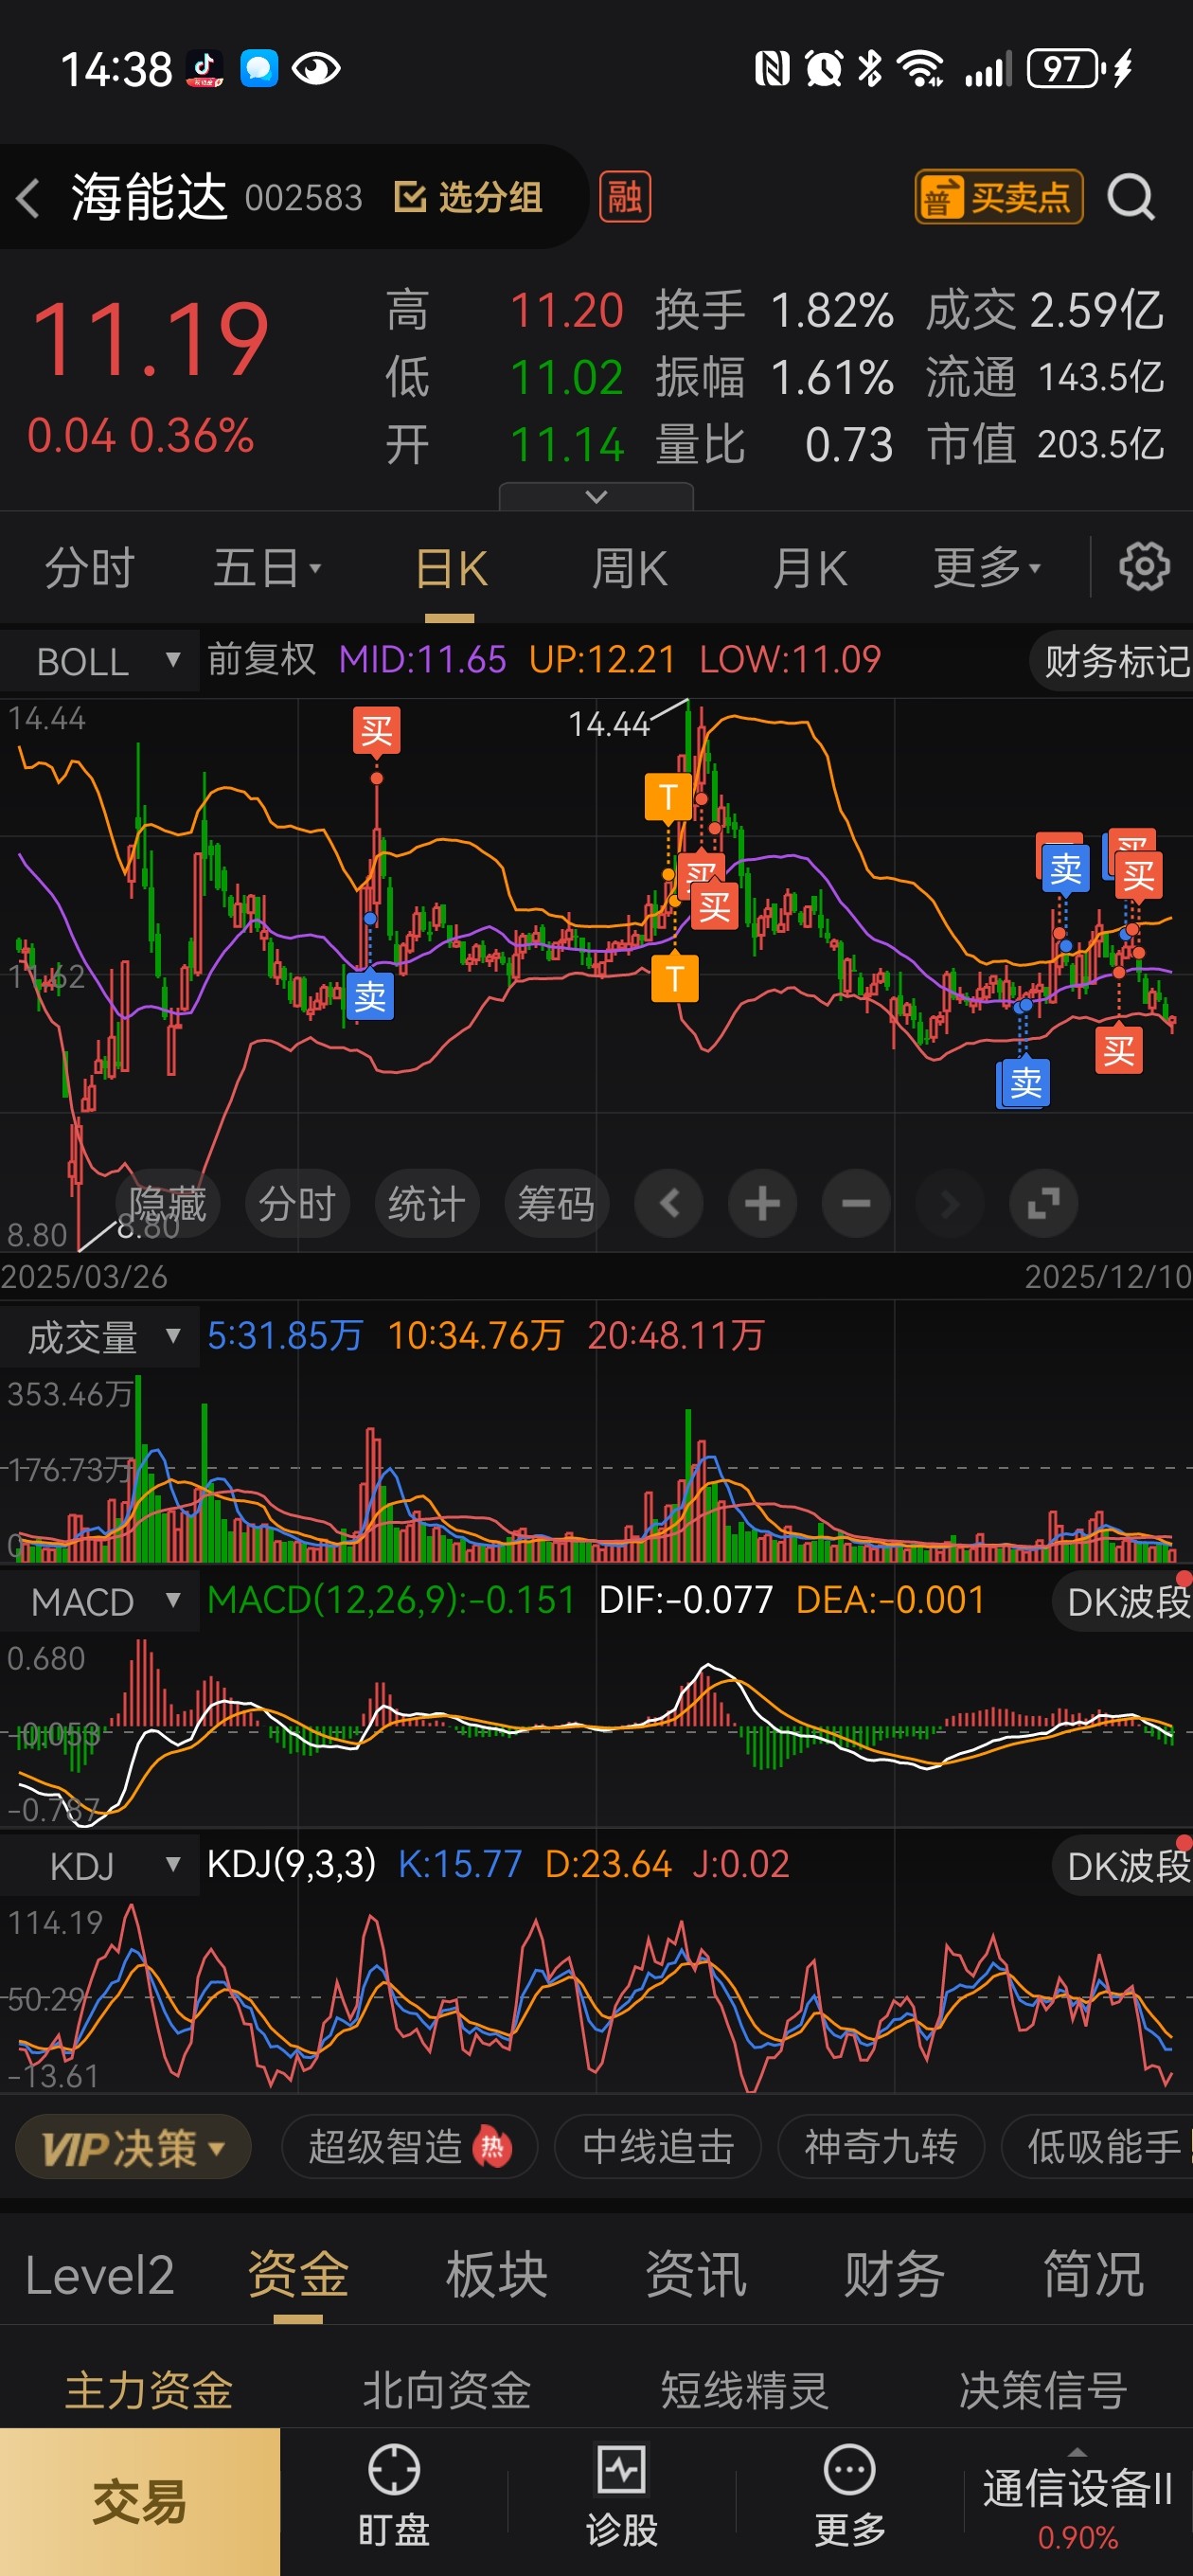Tap the 11.19 current price
This screenshot has width=1193, height=2576.
pos(150,340)
